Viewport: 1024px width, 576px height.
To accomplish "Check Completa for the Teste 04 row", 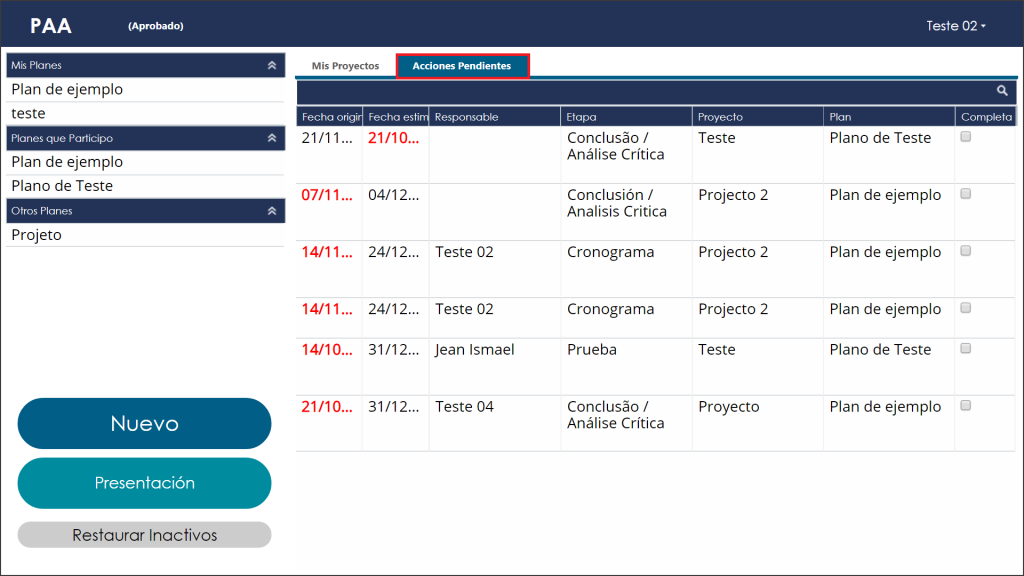I will (x=966, y=406).
